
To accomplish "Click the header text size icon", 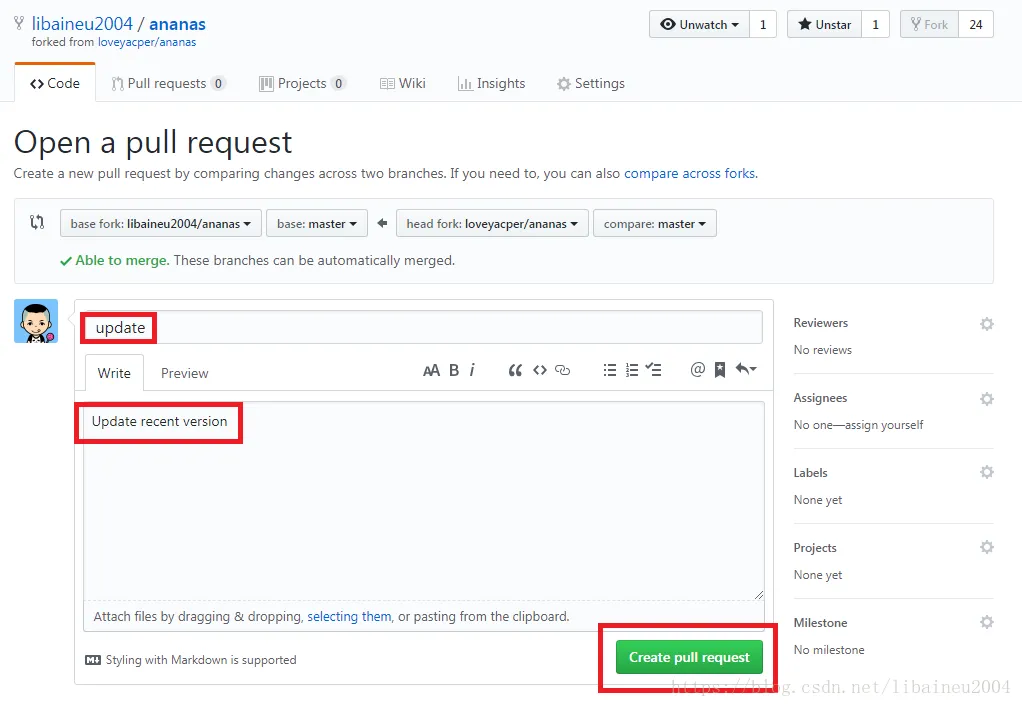I will click(431, 371).
